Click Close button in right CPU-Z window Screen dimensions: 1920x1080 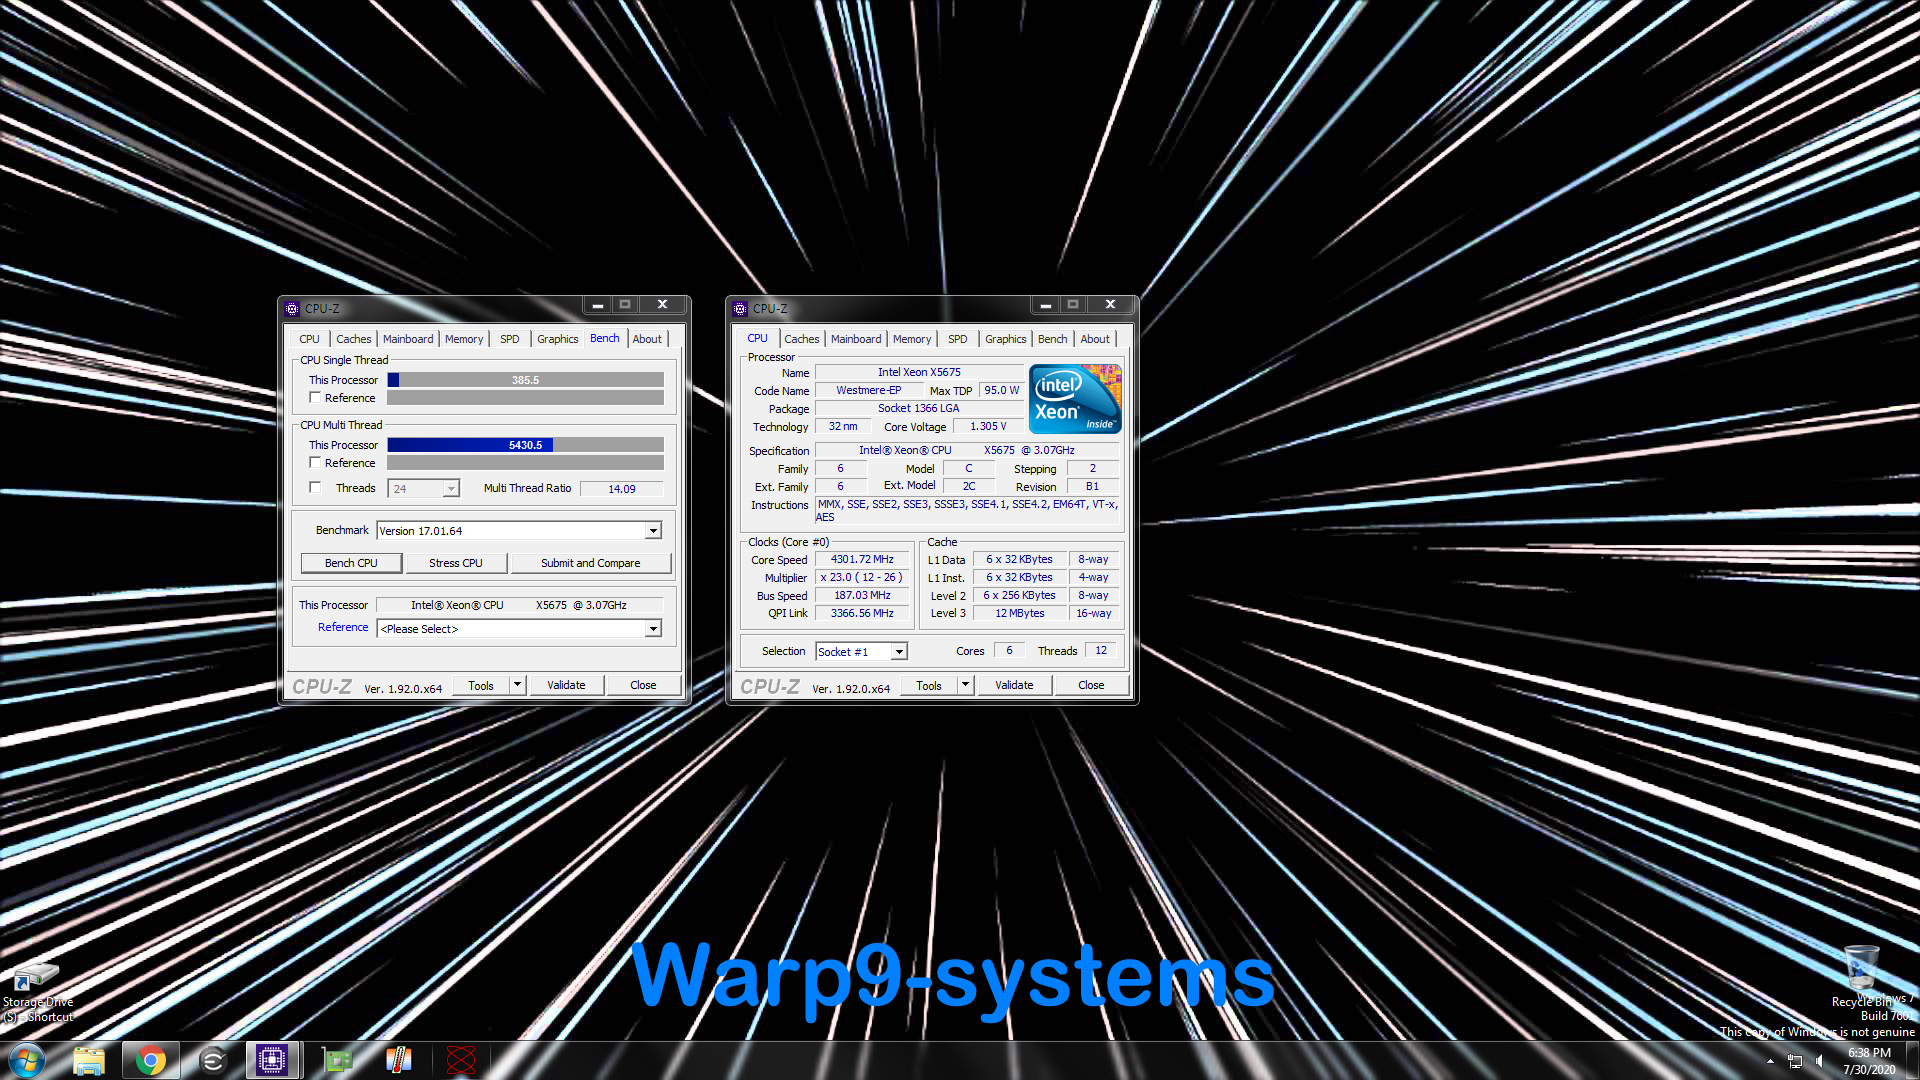[1091, 685]
